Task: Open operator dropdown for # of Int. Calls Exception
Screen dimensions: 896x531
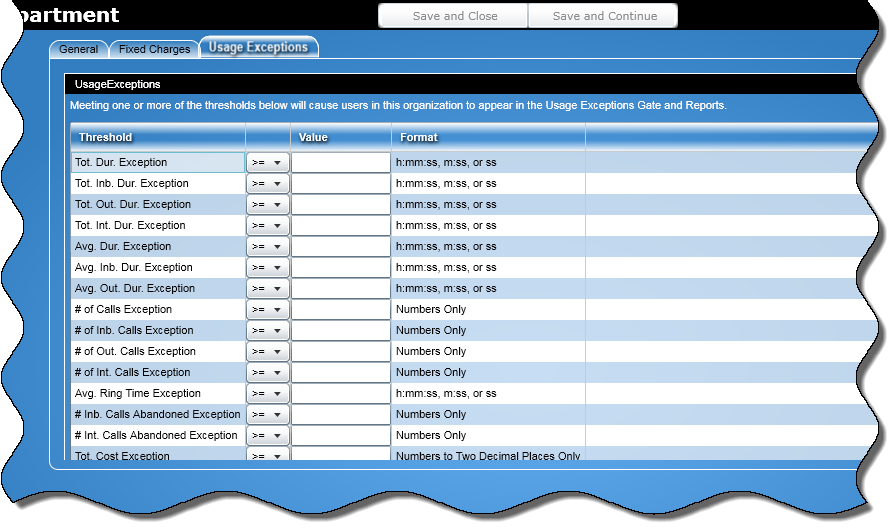Action: coord(267,373)
